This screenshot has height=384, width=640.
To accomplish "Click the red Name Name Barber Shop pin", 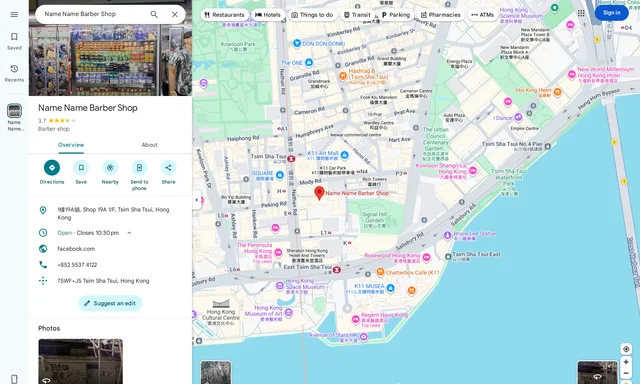I will click(x=319, y=193).
